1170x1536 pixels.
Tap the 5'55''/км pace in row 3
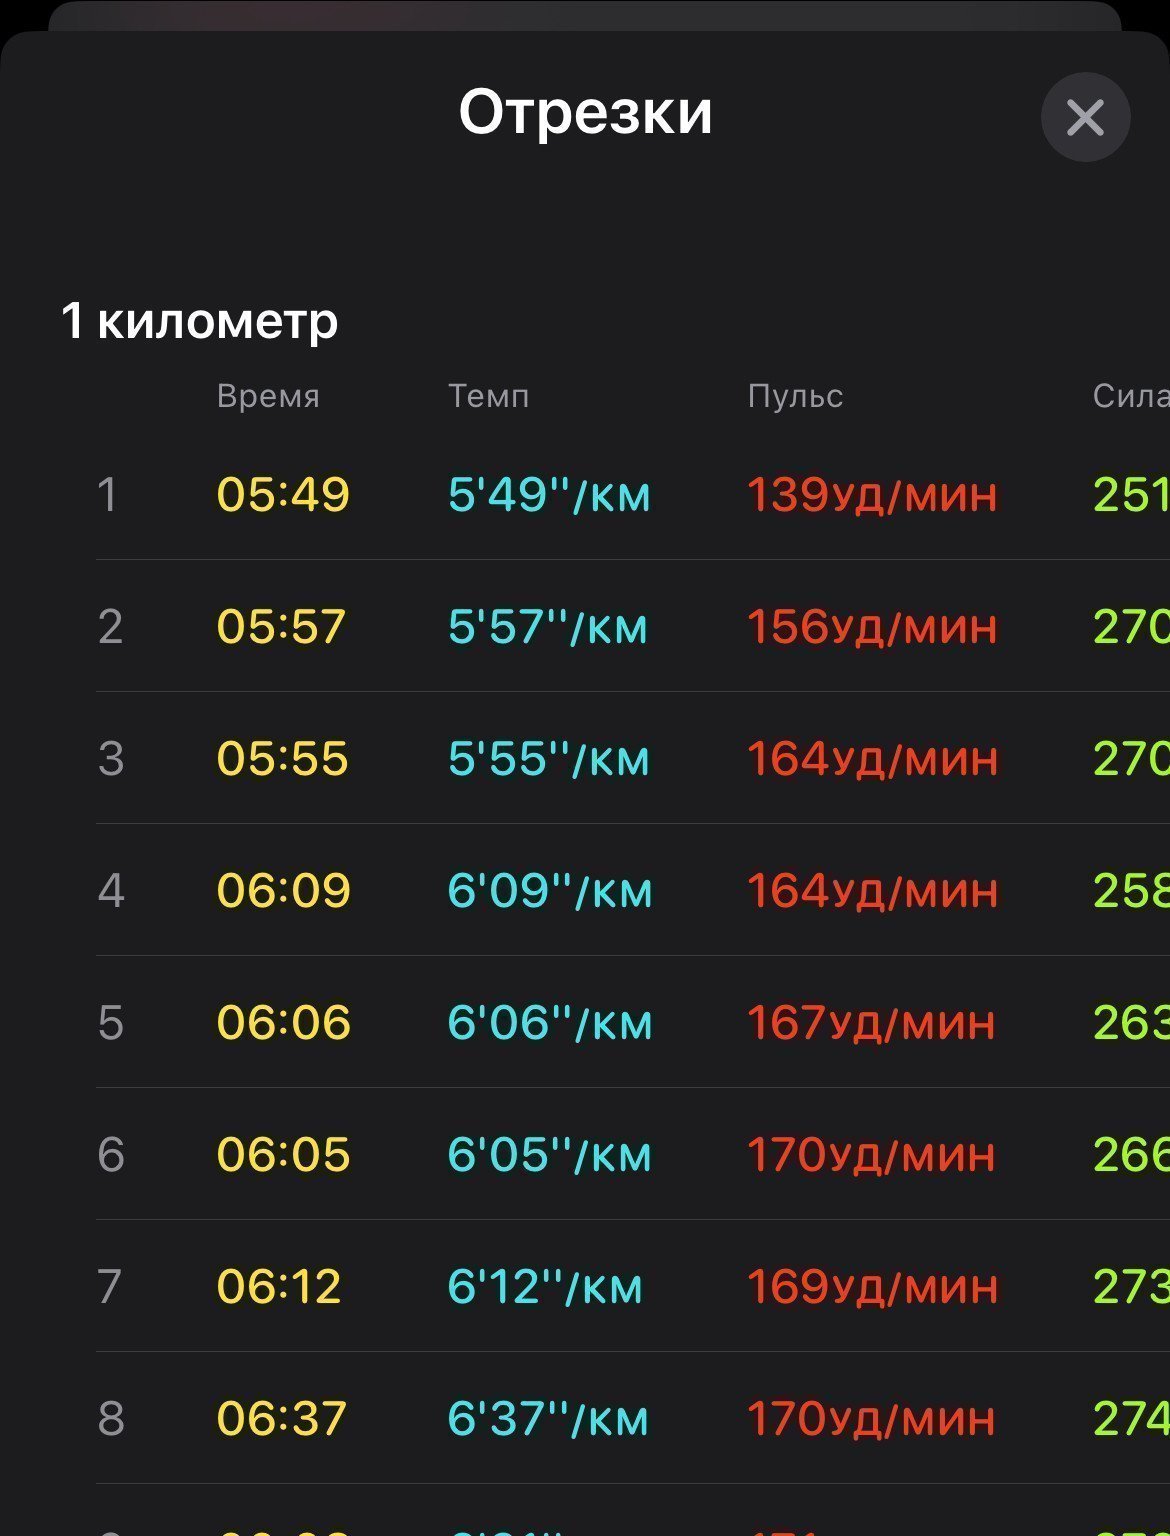pos(548,758)
